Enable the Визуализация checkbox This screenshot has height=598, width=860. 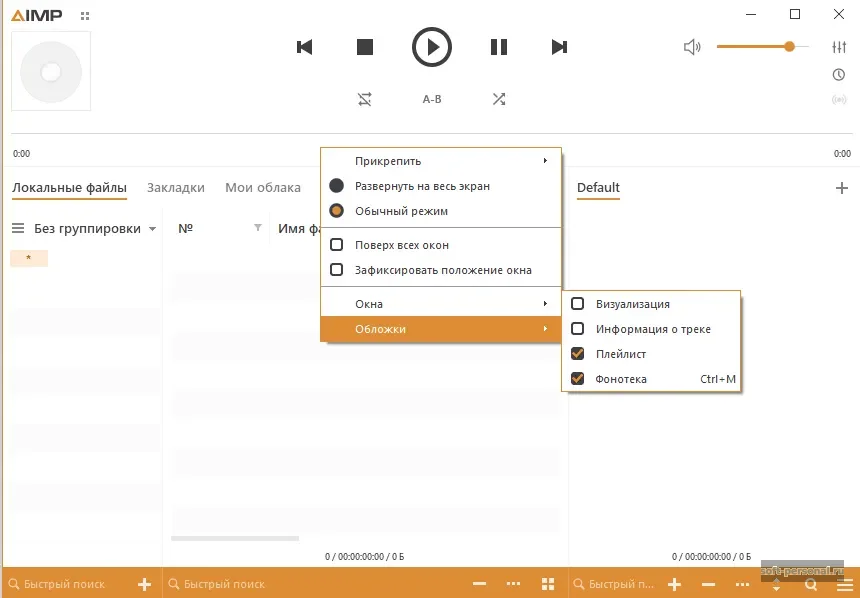[578, 304]
